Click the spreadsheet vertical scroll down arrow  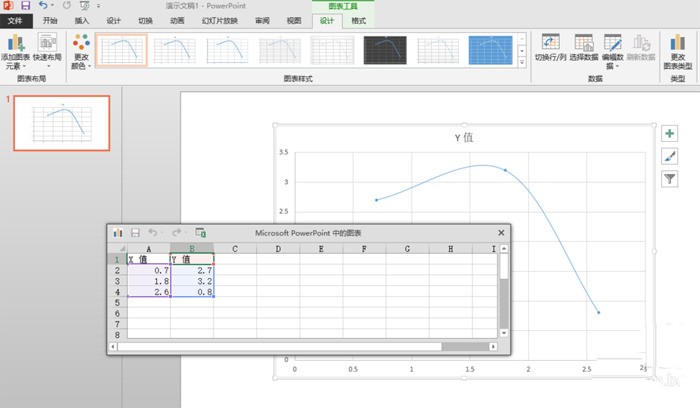coord(504,333)
